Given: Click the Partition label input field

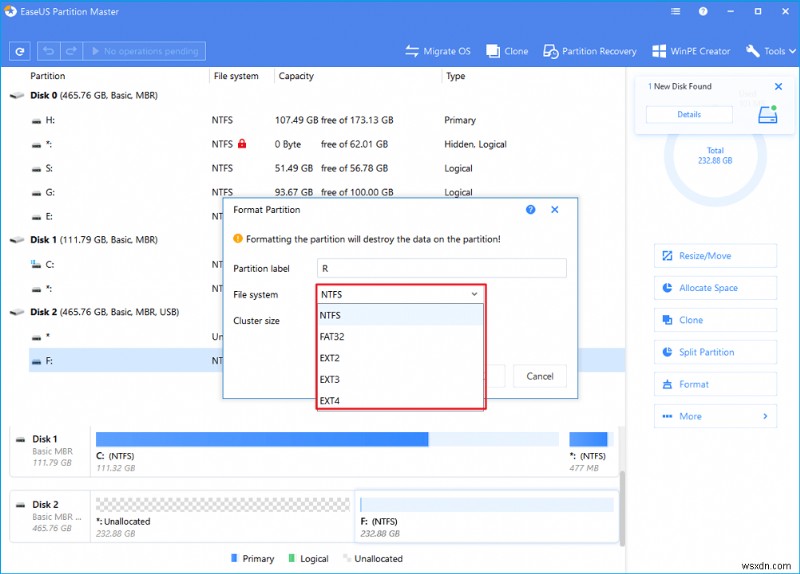Looking at the screenshot, I should 441,268.
